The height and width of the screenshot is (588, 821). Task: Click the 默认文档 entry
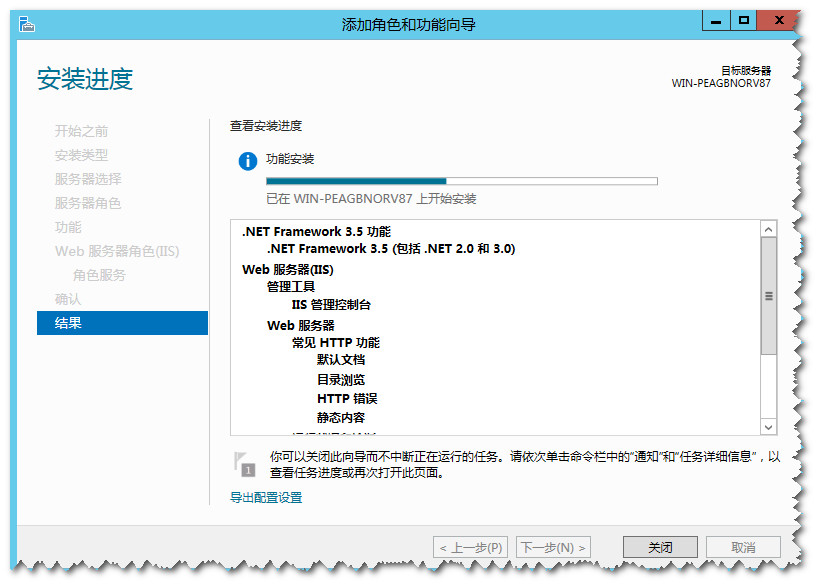click(x=341, y=360)
